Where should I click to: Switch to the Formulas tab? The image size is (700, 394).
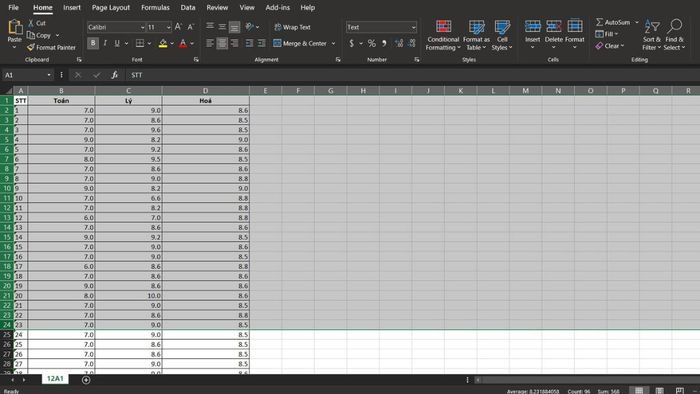[x=155, y=8]
